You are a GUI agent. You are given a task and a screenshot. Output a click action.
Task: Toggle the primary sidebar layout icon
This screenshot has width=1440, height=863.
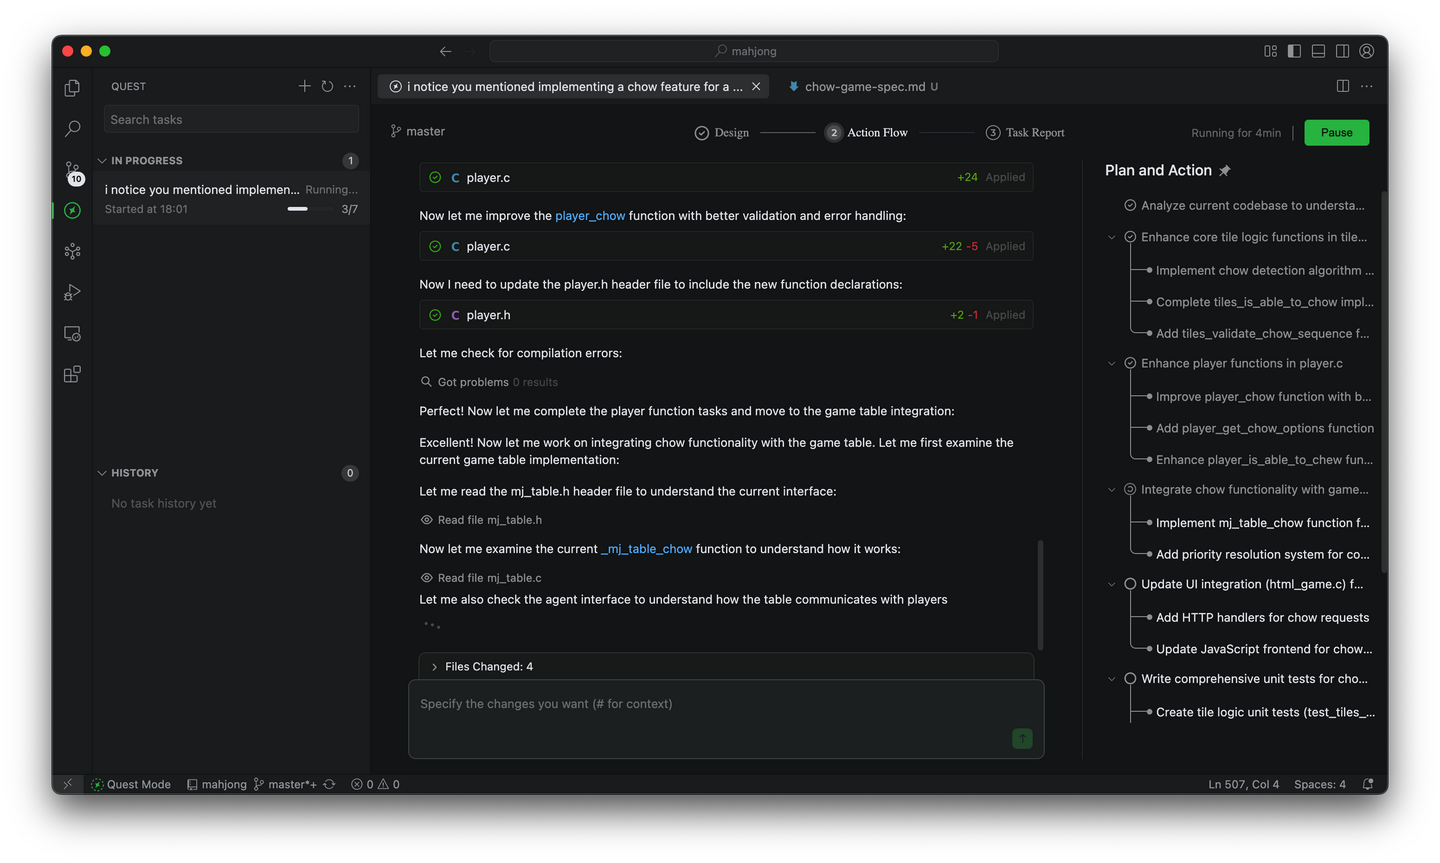click(1294, 51)
